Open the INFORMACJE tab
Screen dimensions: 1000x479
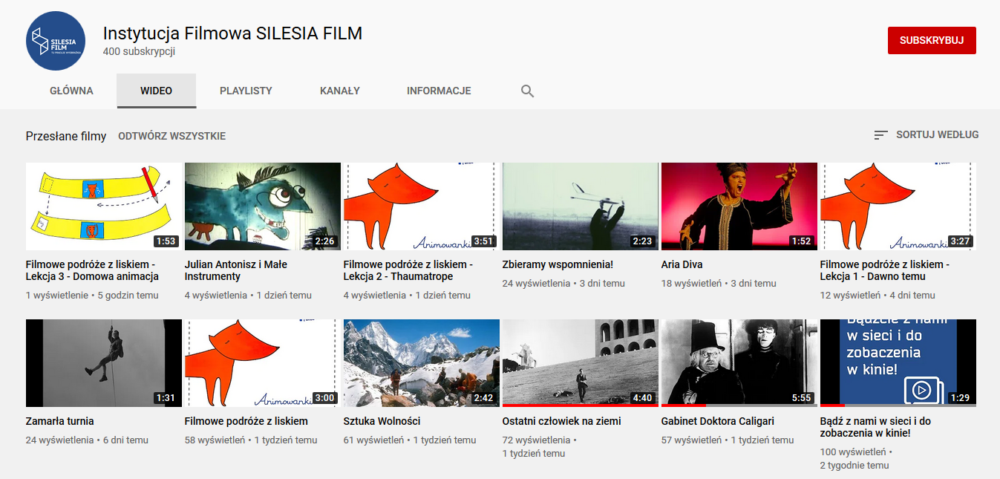pos(439,91)
